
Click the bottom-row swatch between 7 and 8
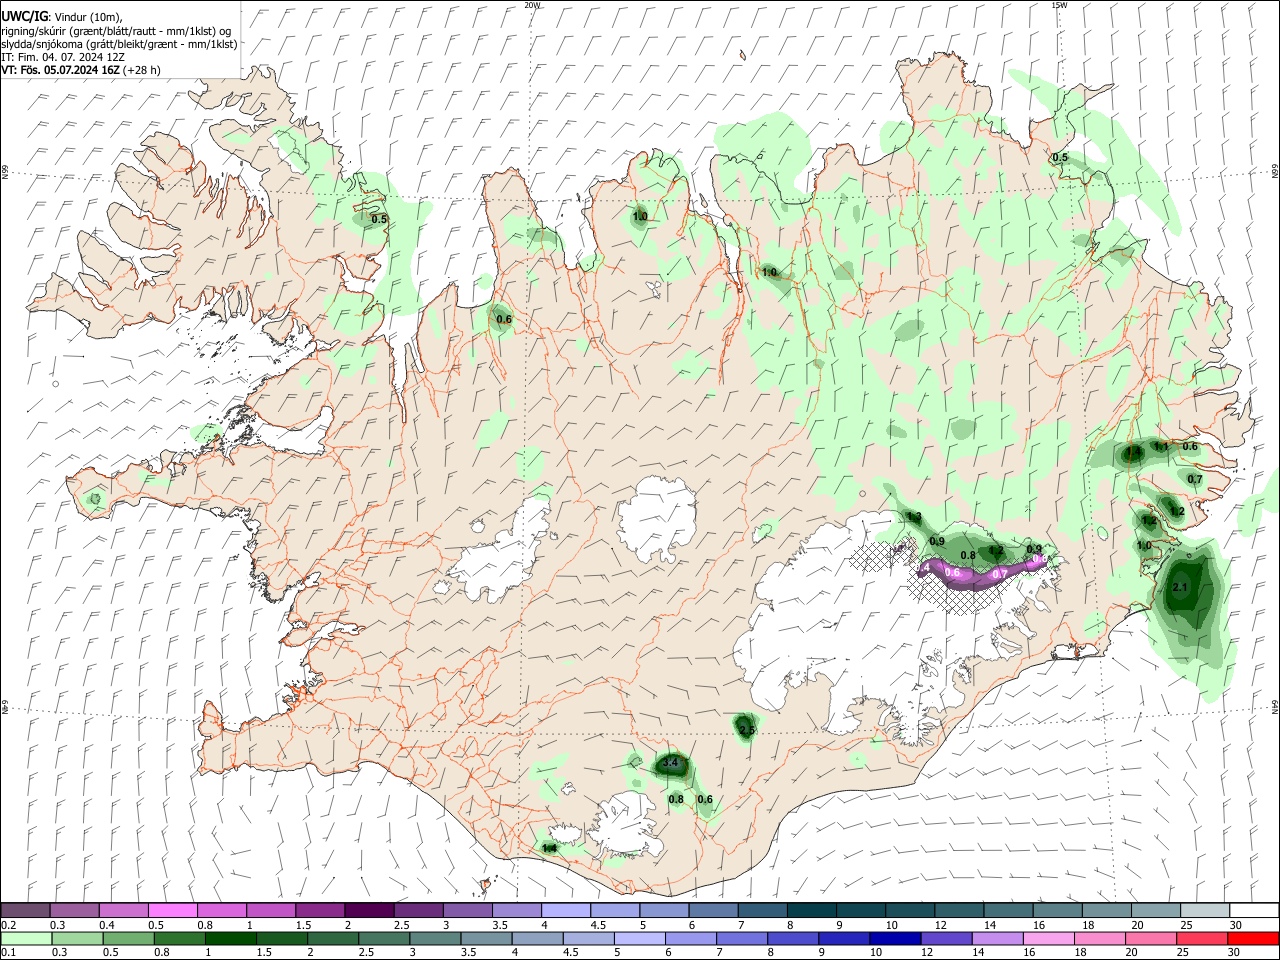(x=740, y=938)
